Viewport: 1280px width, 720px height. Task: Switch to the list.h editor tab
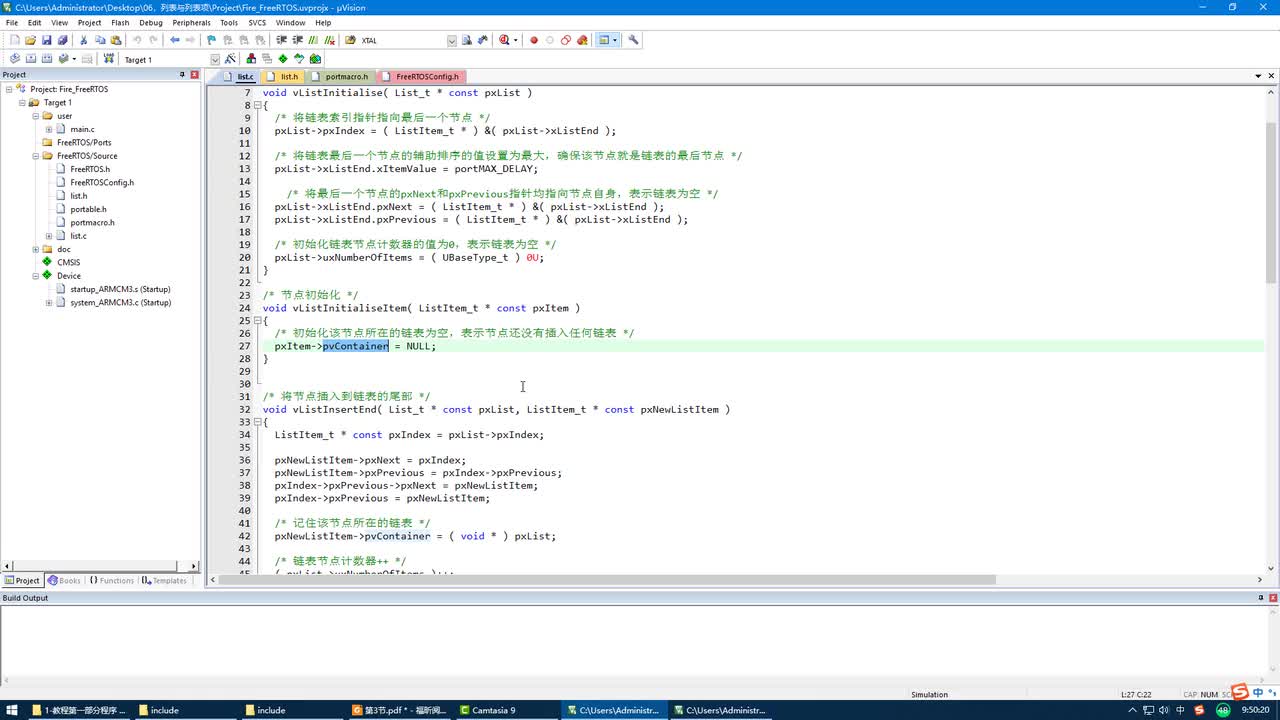[283, 76]
